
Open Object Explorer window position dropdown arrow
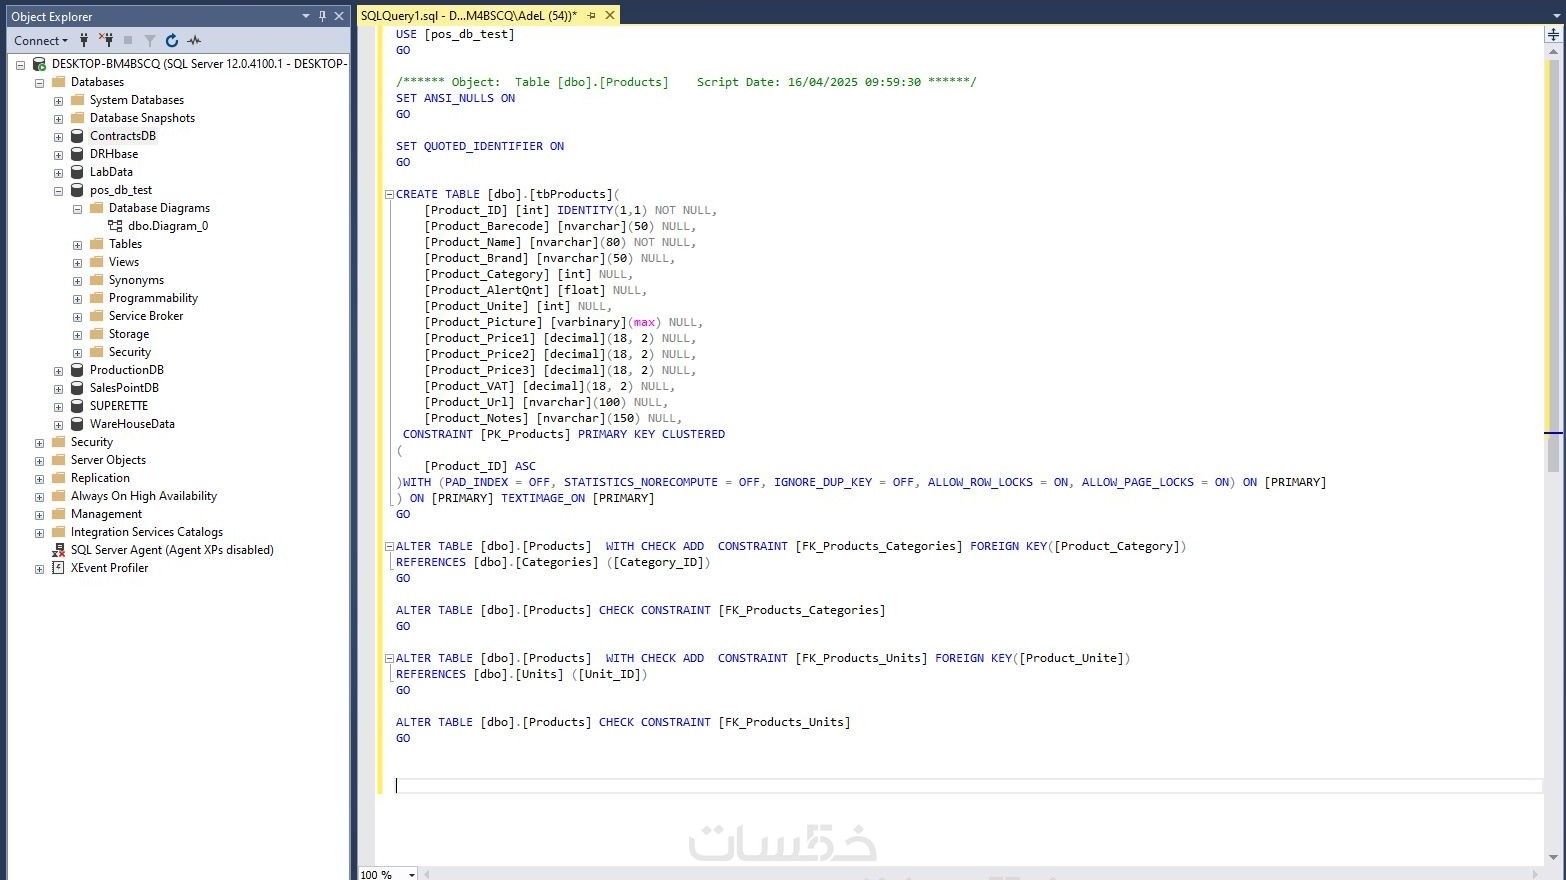(306, 16)
